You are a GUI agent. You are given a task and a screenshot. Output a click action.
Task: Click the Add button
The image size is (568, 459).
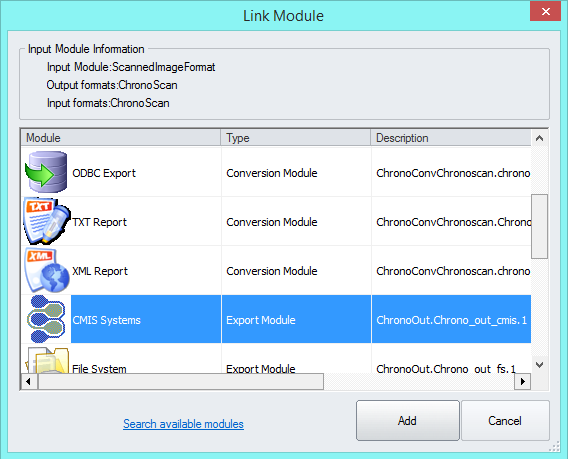click(408, 421)
